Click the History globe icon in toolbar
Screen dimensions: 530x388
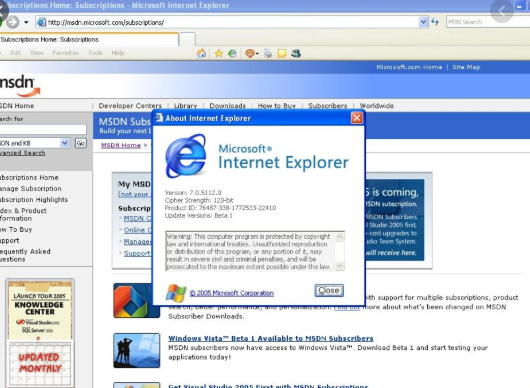pos(232,53)
